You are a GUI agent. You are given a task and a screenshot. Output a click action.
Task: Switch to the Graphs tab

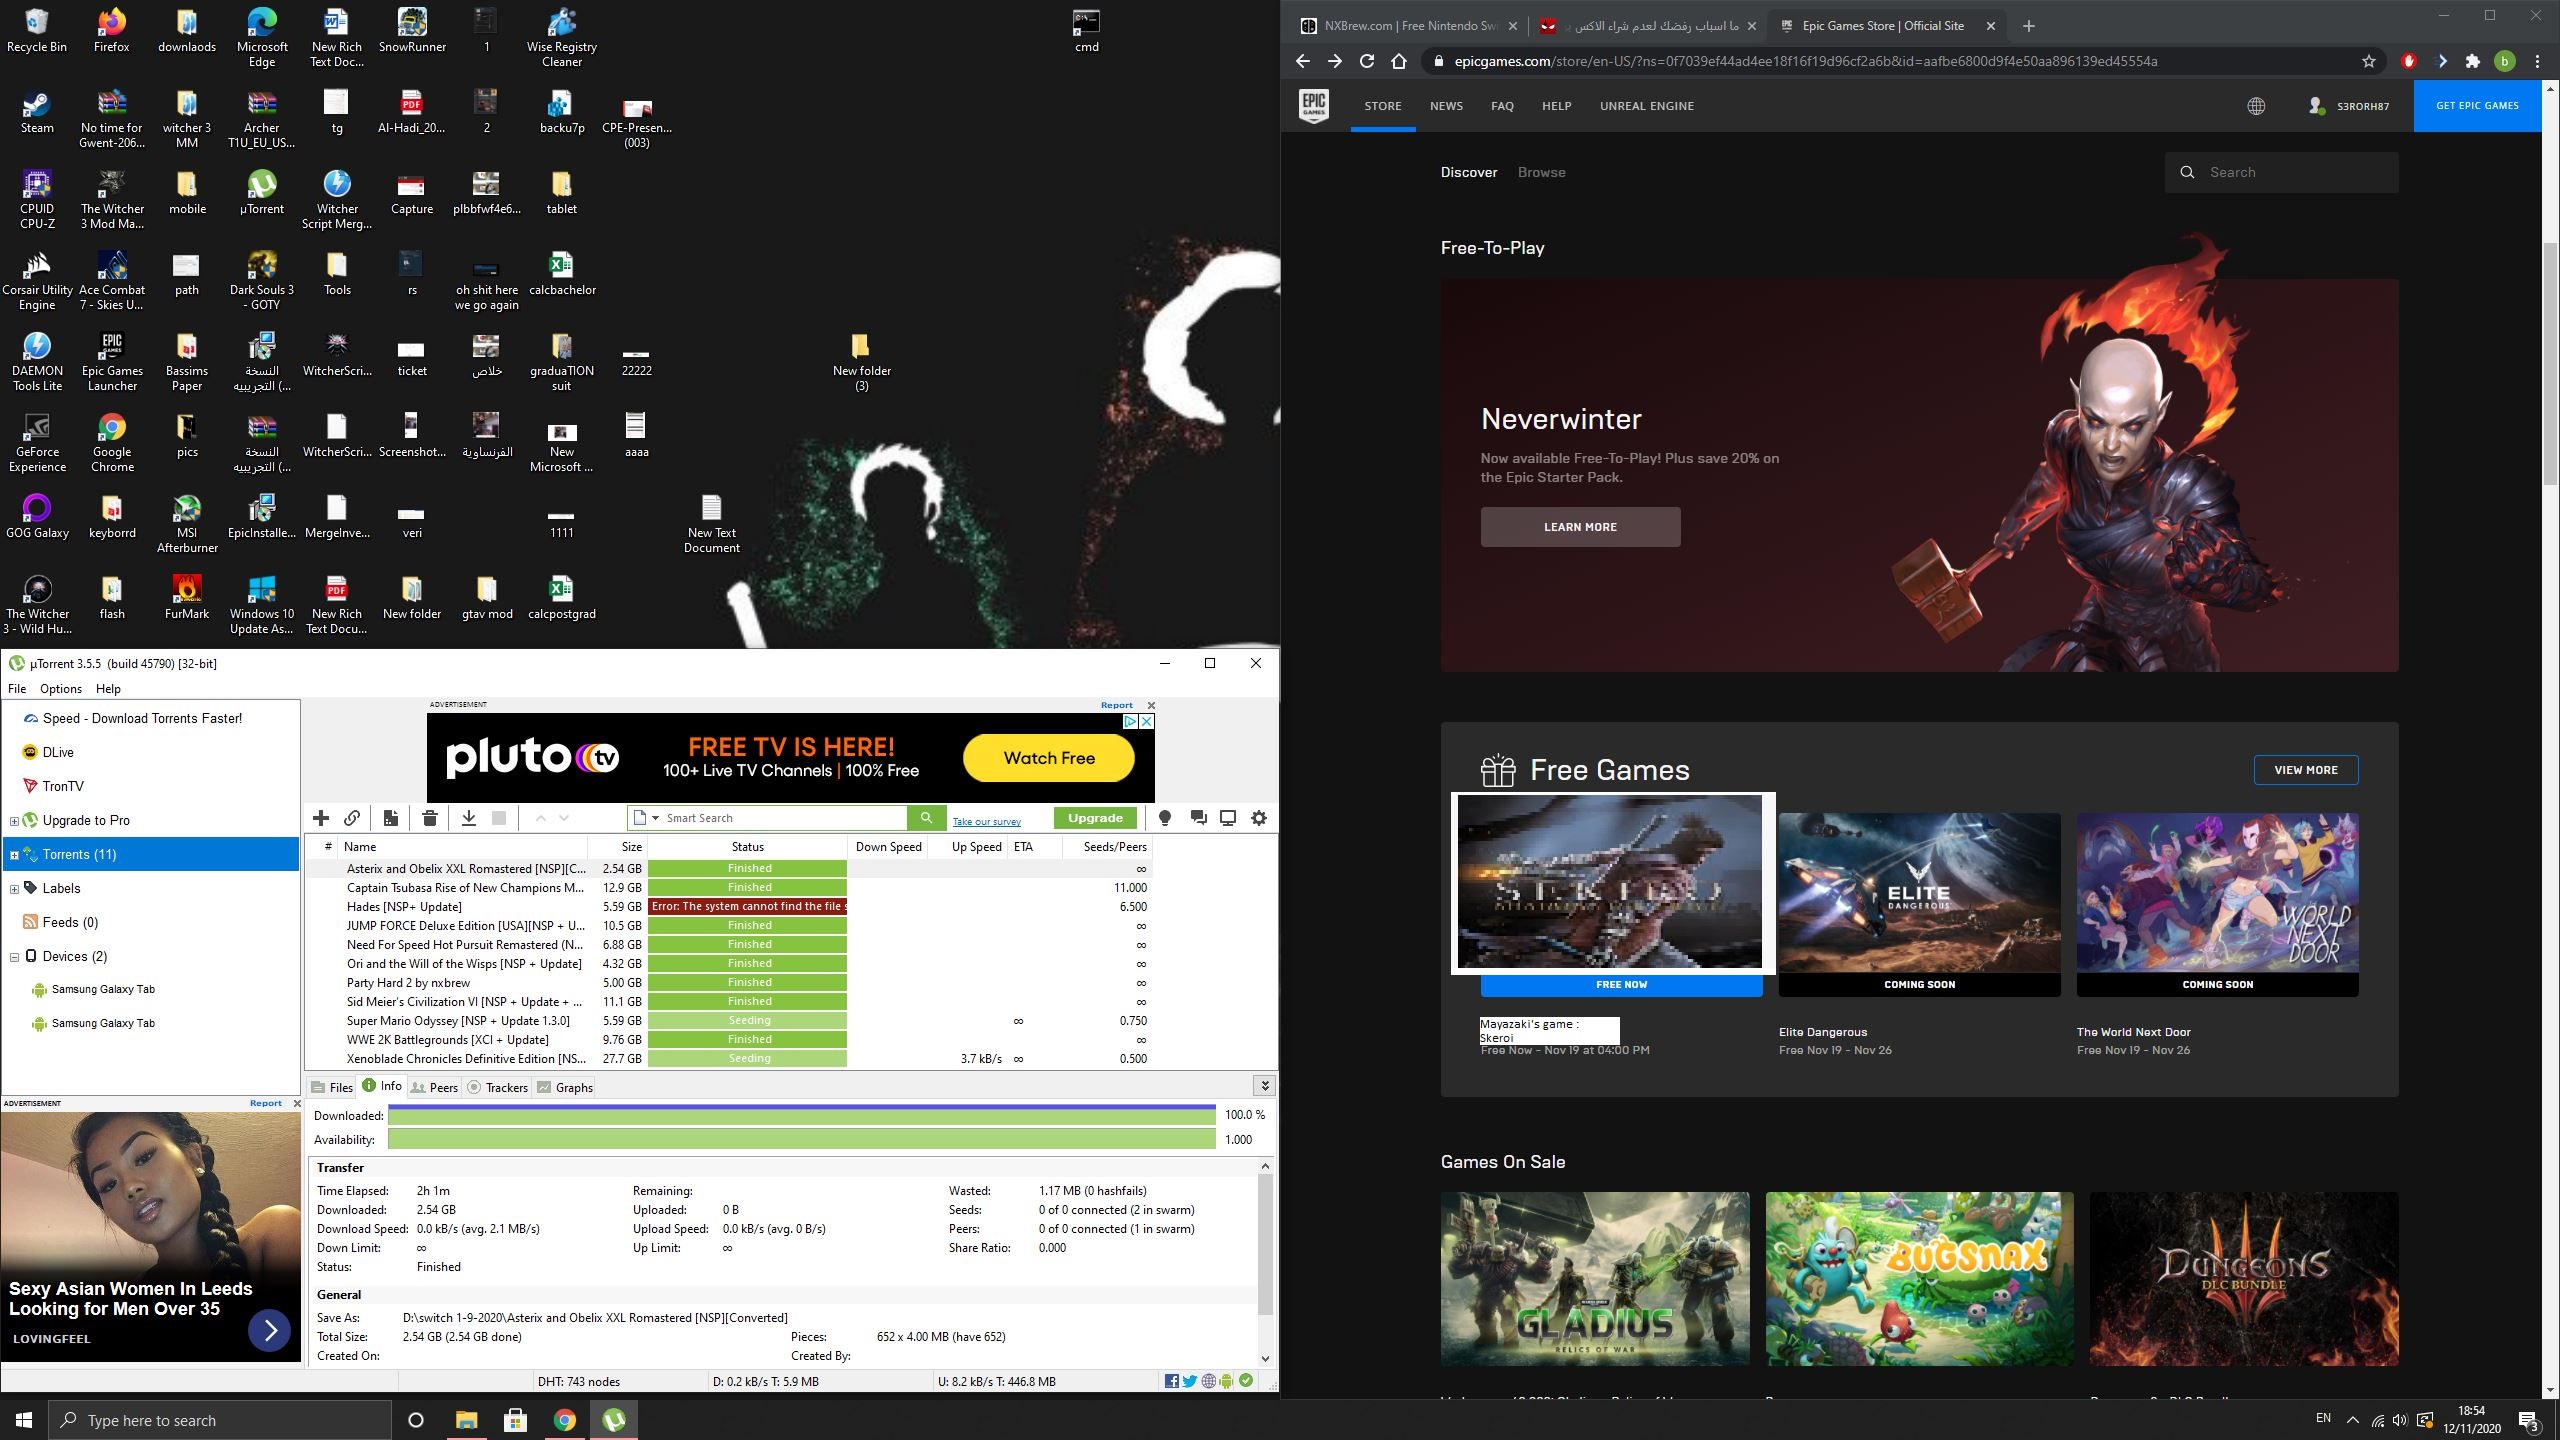click(565, 1087)
